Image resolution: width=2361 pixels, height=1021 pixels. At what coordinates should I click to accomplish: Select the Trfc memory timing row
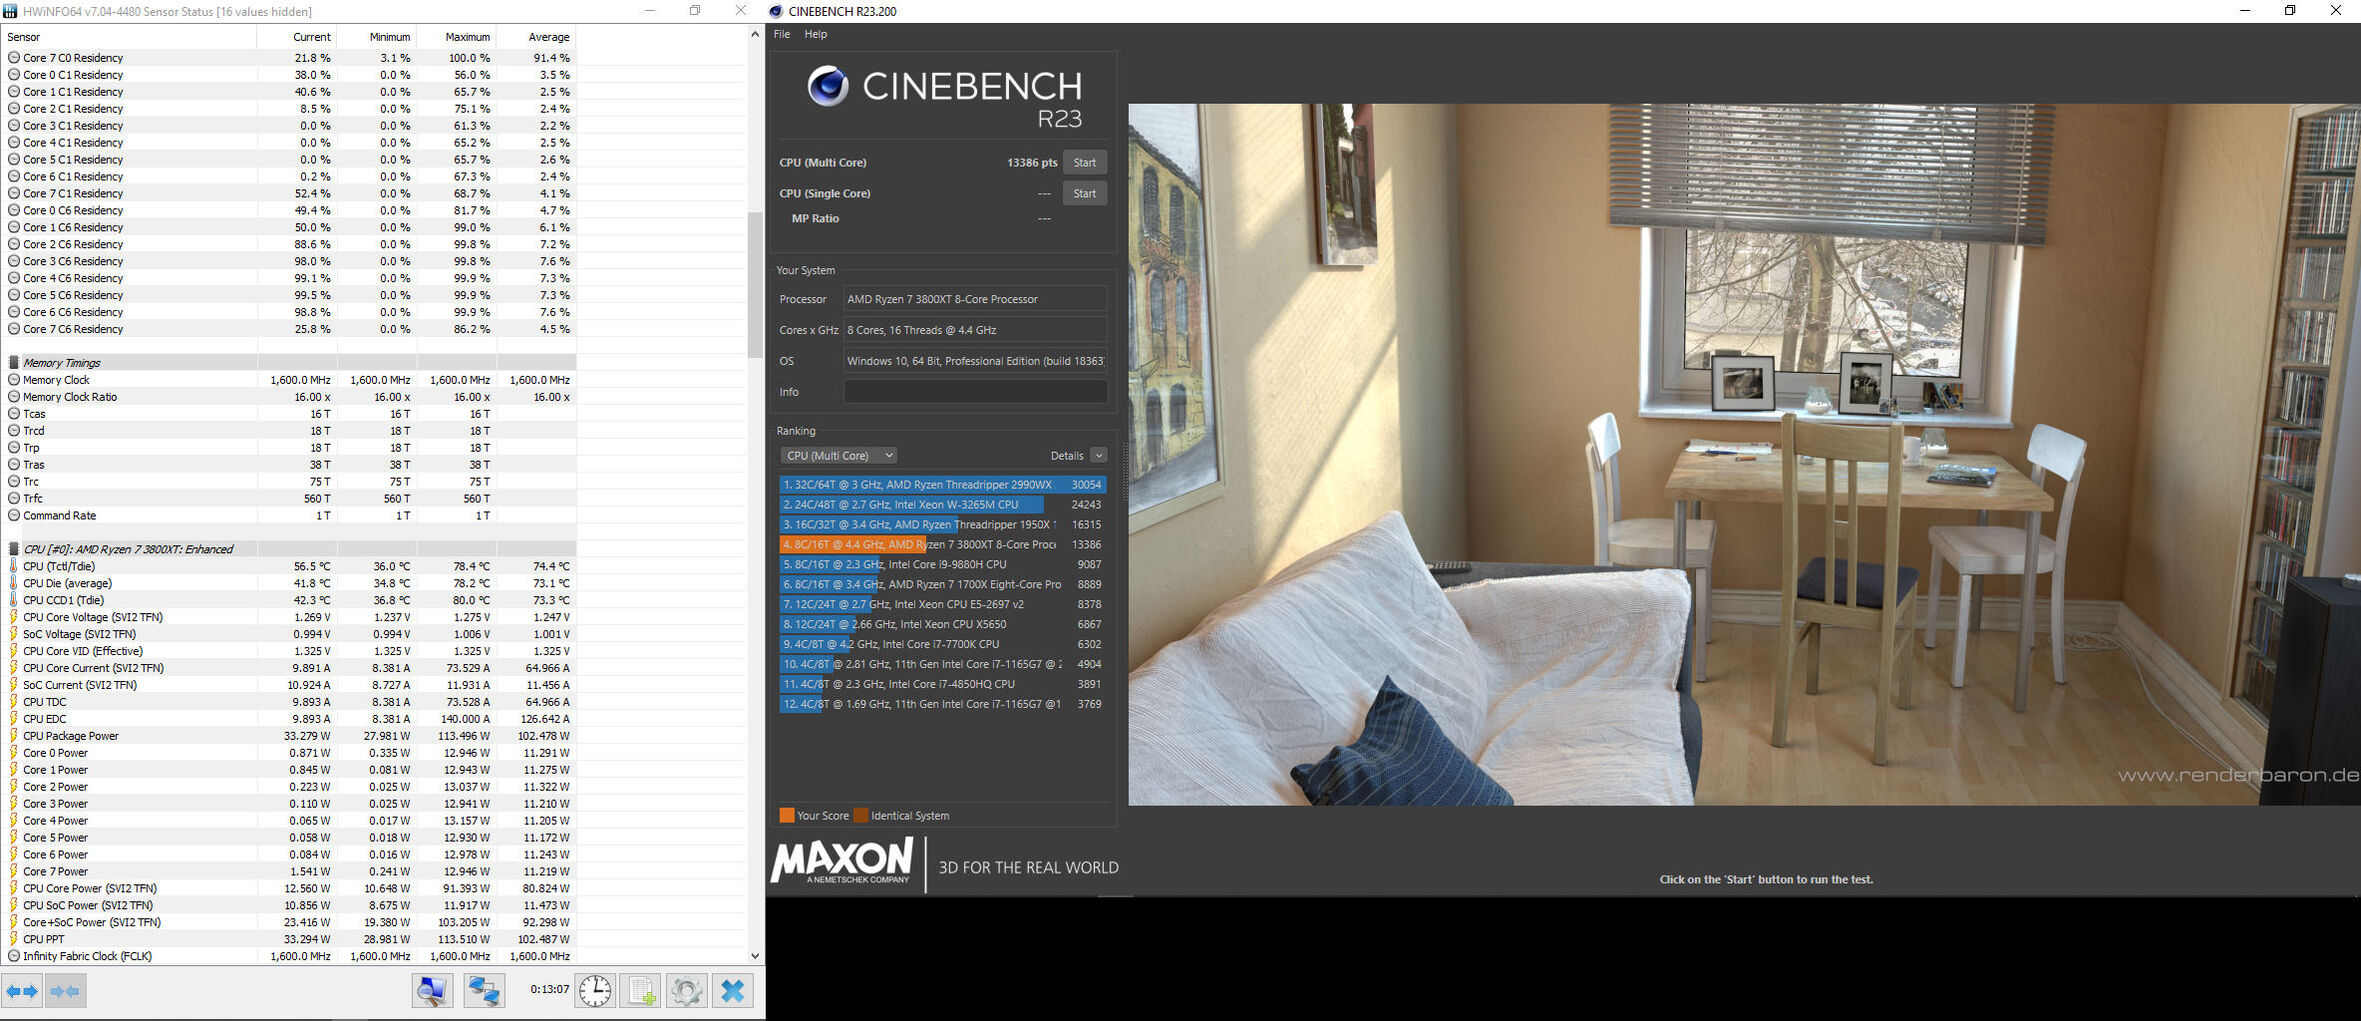coord(290,499)
